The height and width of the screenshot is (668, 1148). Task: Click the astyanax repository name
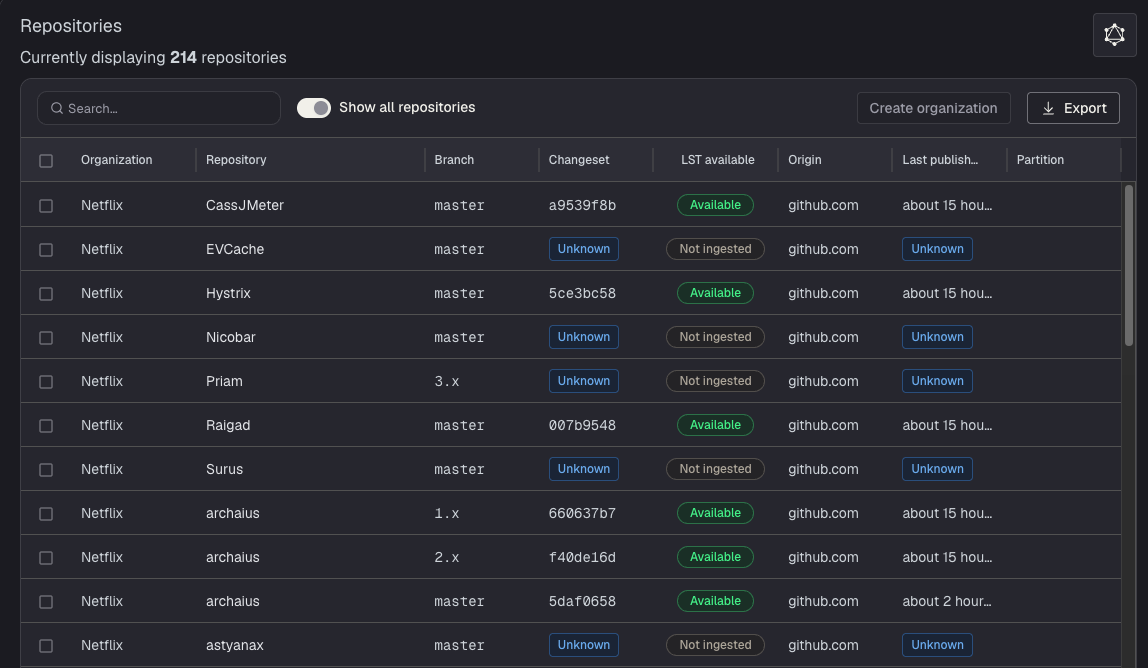coord(234,645)
